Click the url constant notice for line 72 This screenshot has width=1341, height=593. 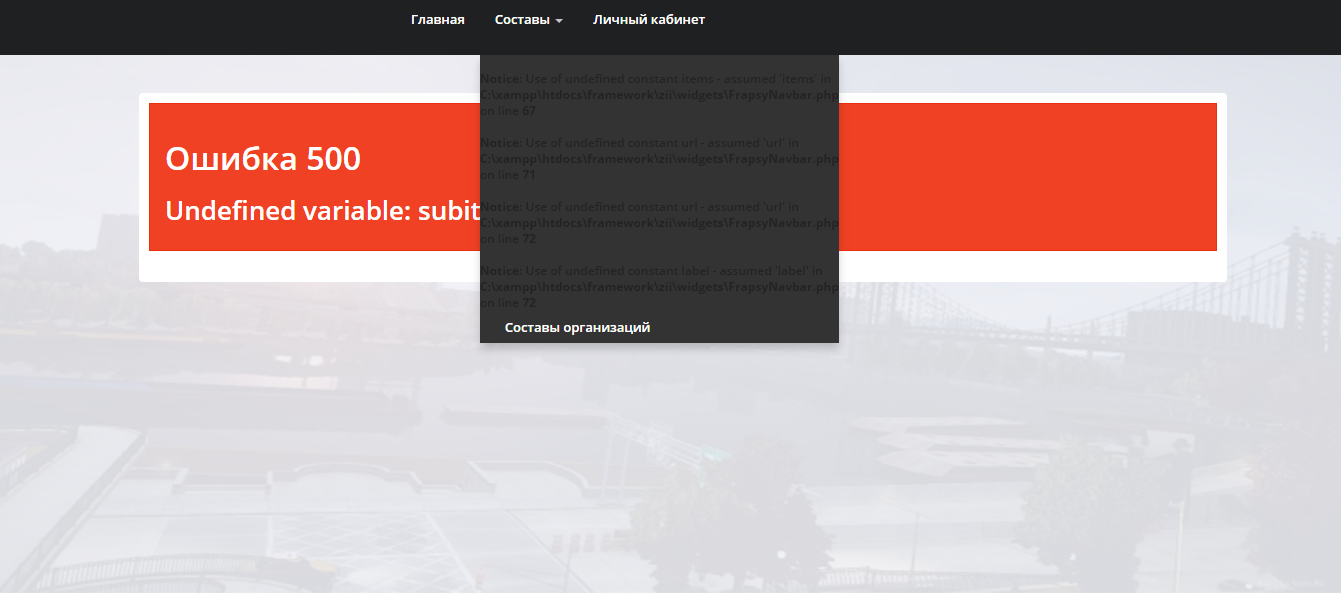pos(659,223)
